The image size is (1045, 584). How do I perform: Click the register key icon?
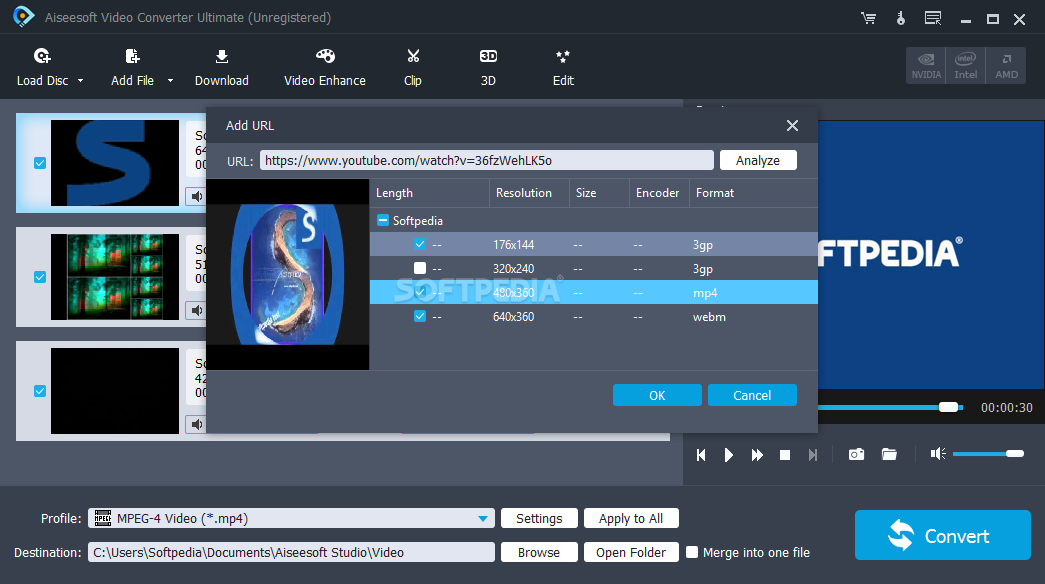click(901, 19)
